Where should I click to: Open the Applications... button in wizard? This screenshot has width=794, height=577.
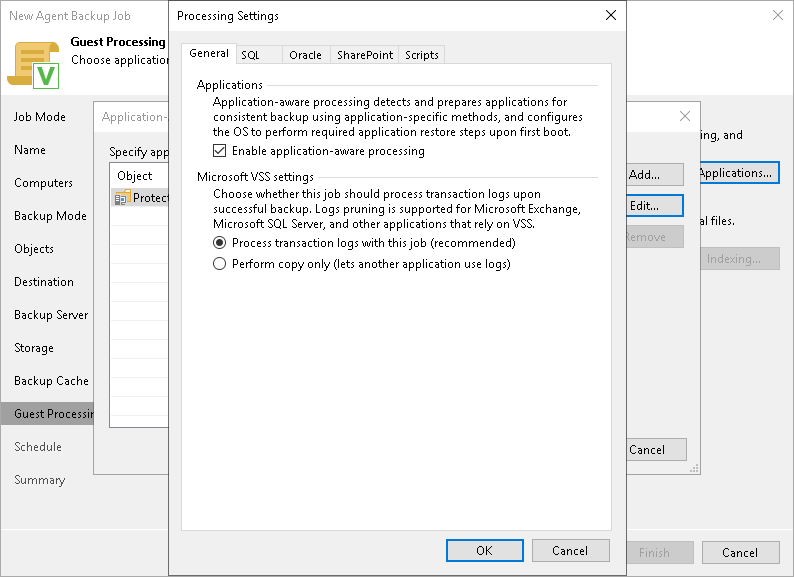tap(740, 173)
